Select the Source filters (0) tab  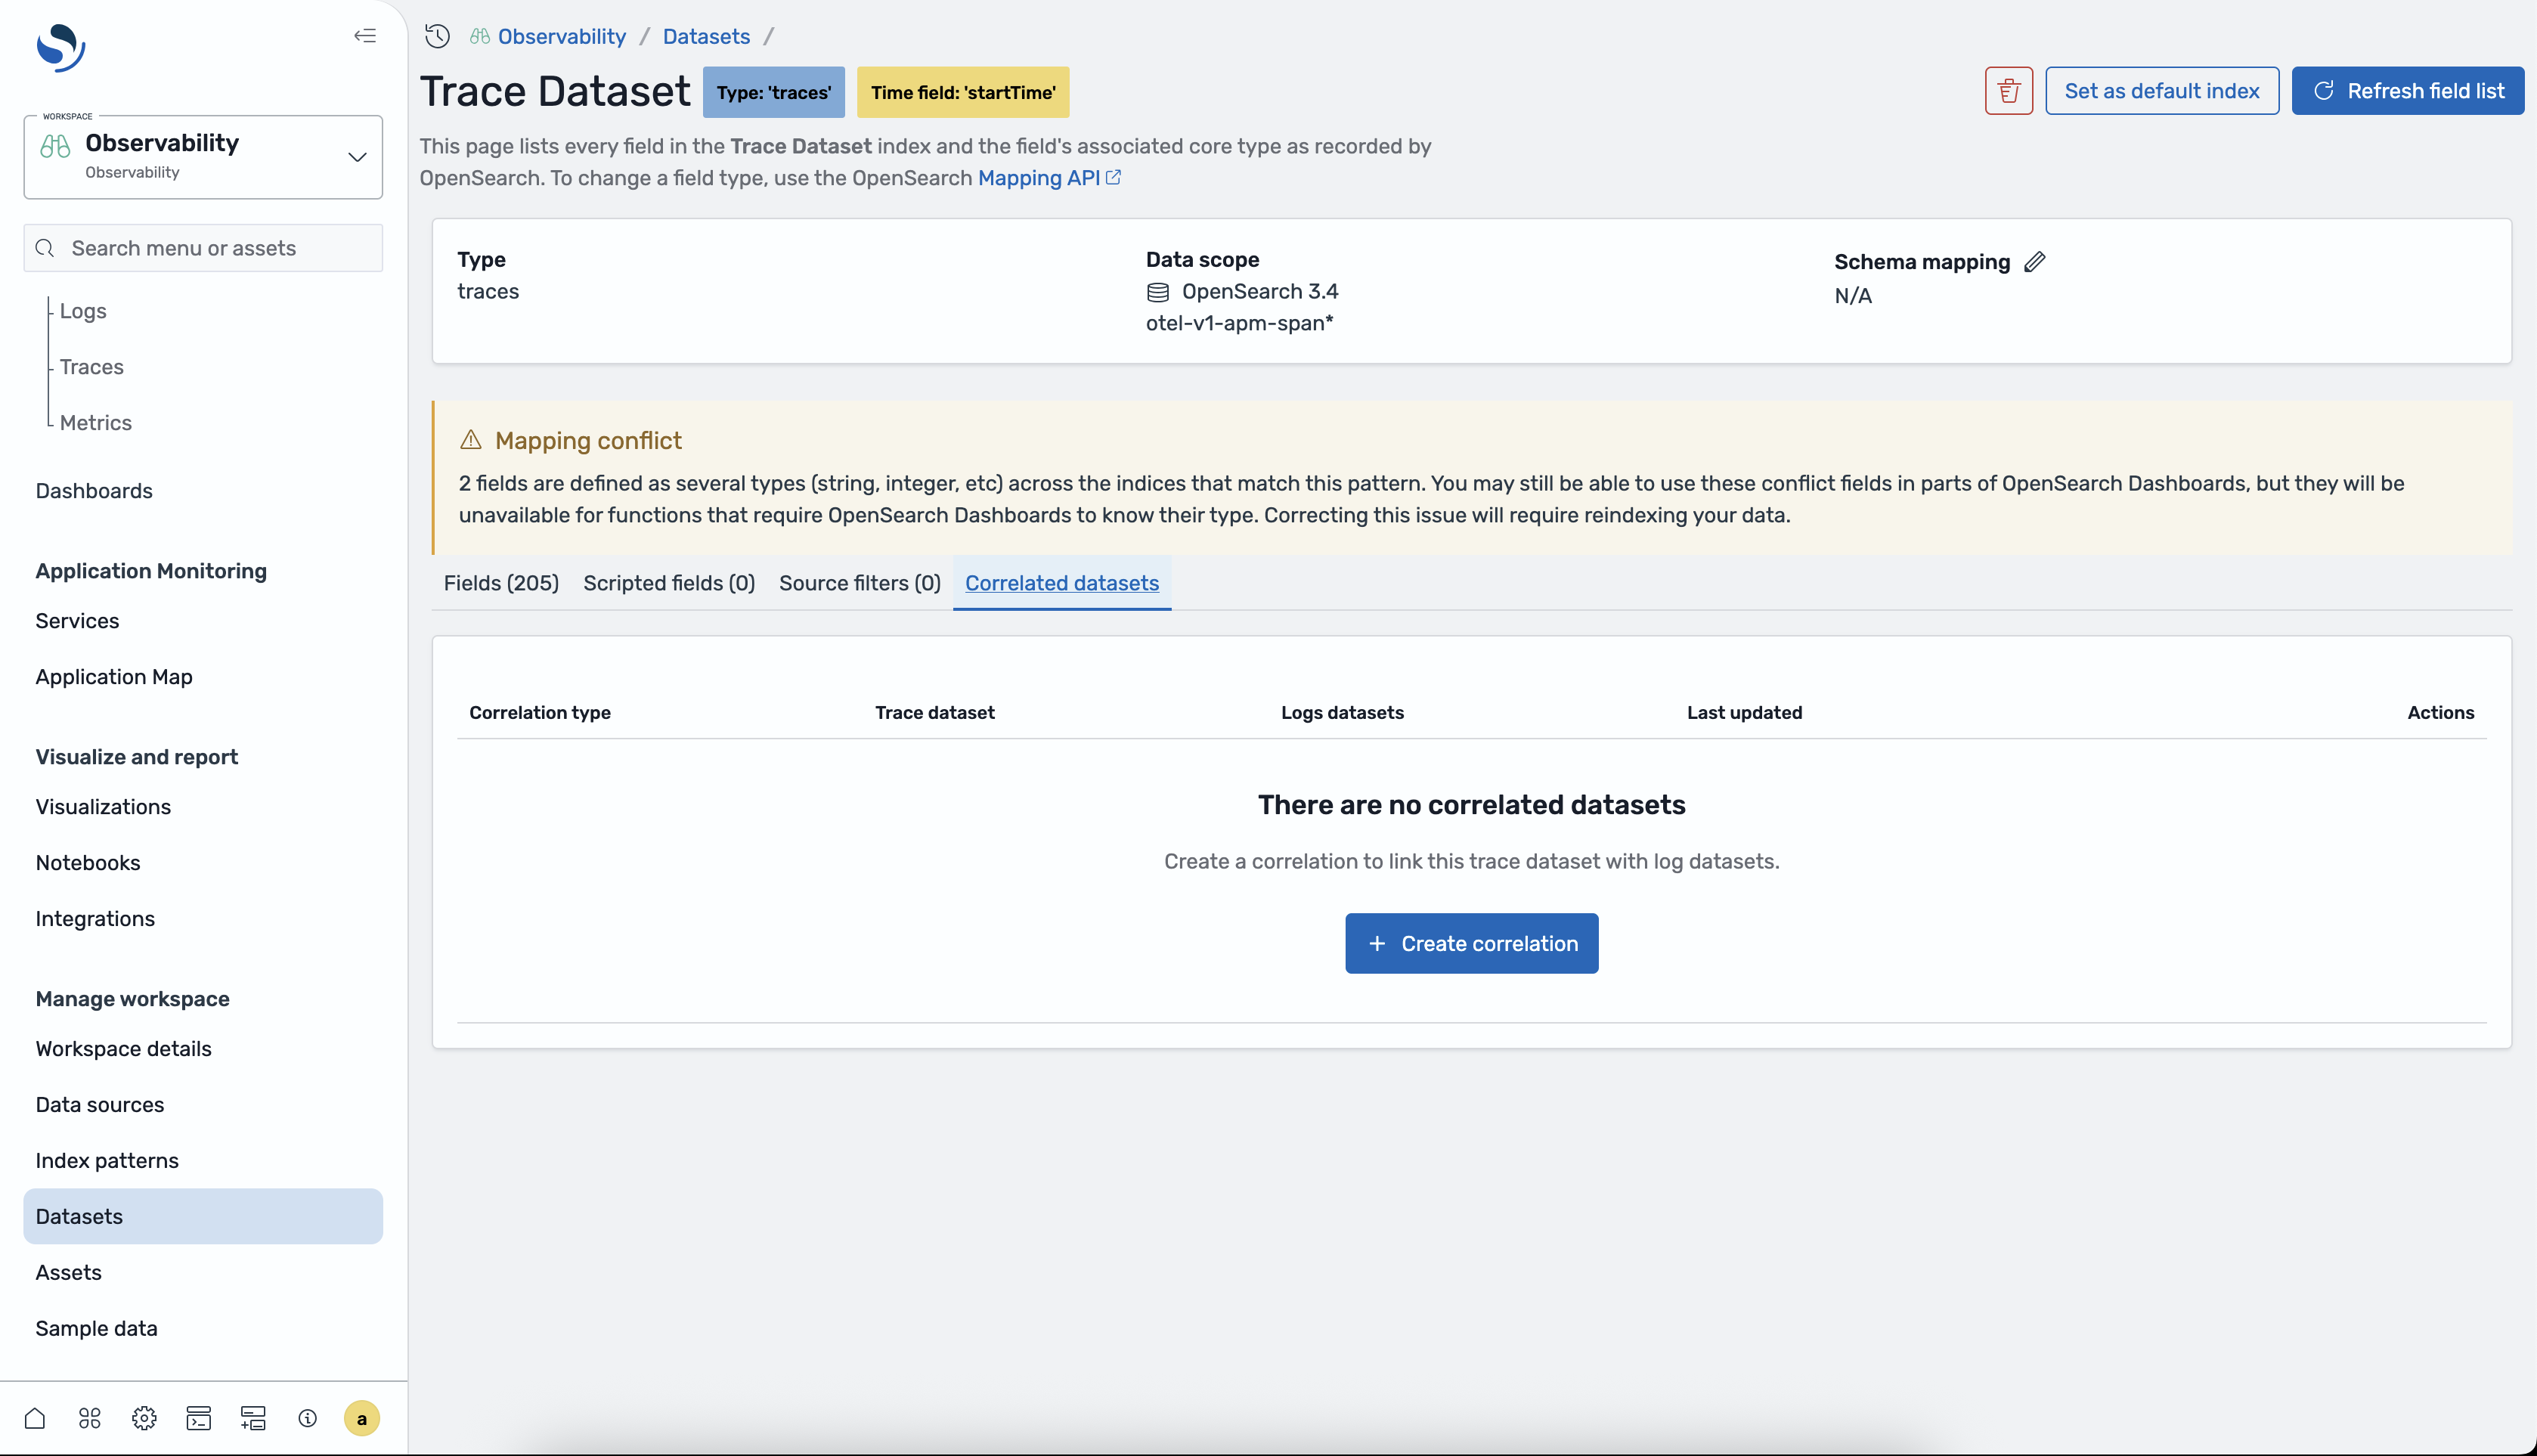(859, 583)
